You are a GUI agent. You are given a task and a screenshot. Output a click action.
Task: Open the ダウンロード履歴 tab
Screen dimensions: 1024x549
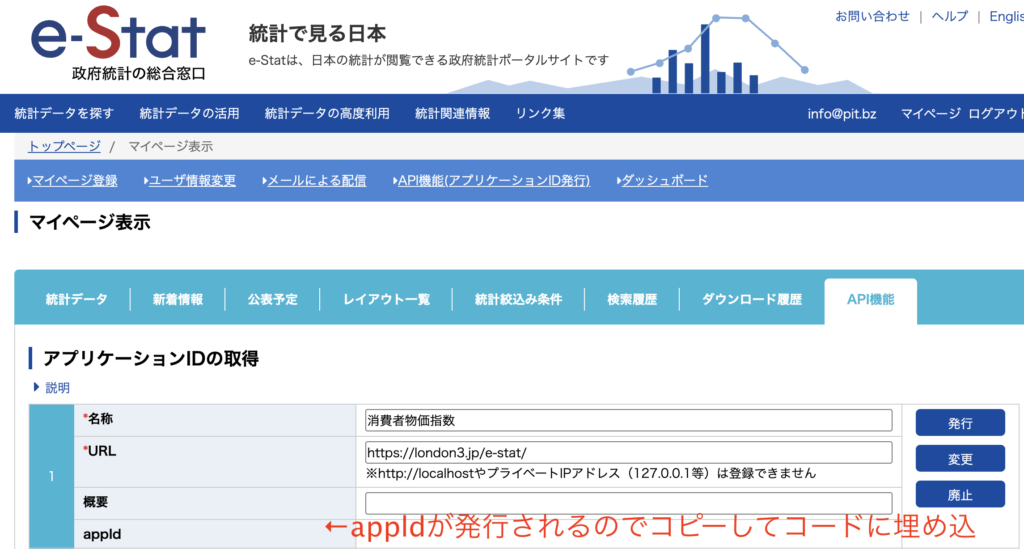(x=751, y=300)
